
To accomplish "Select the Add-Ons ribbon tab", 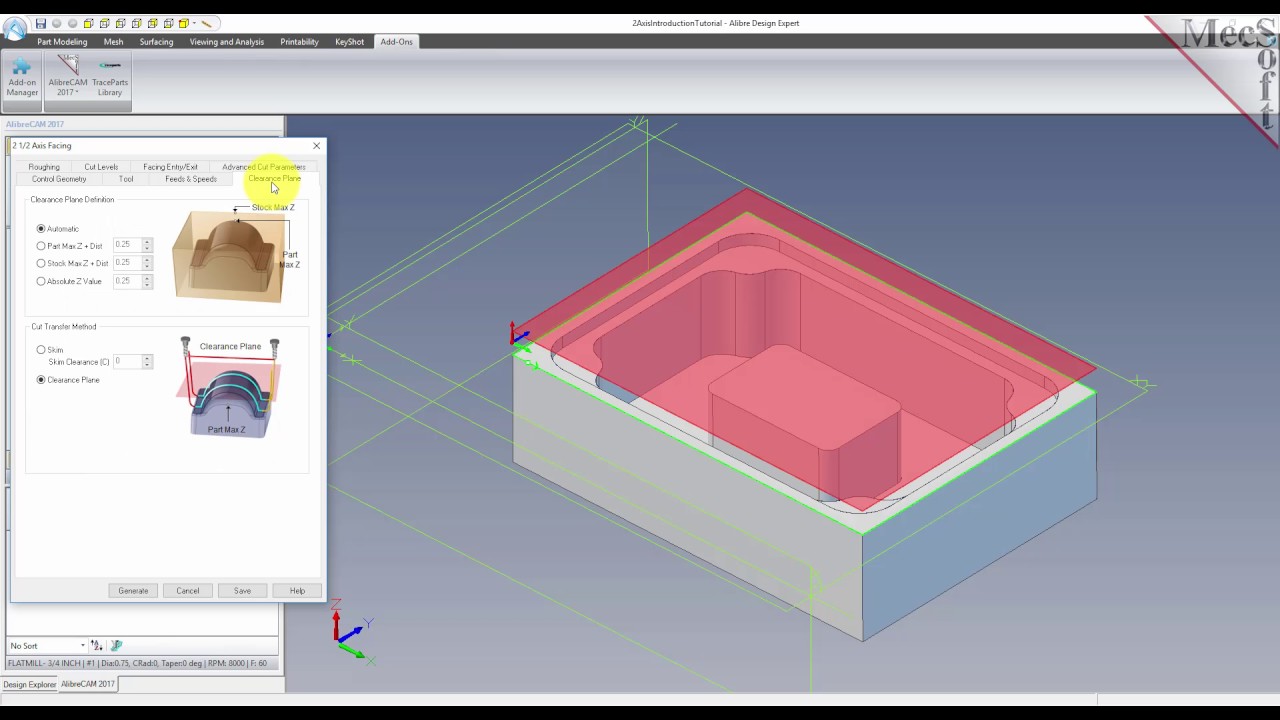I will (396, 42).
